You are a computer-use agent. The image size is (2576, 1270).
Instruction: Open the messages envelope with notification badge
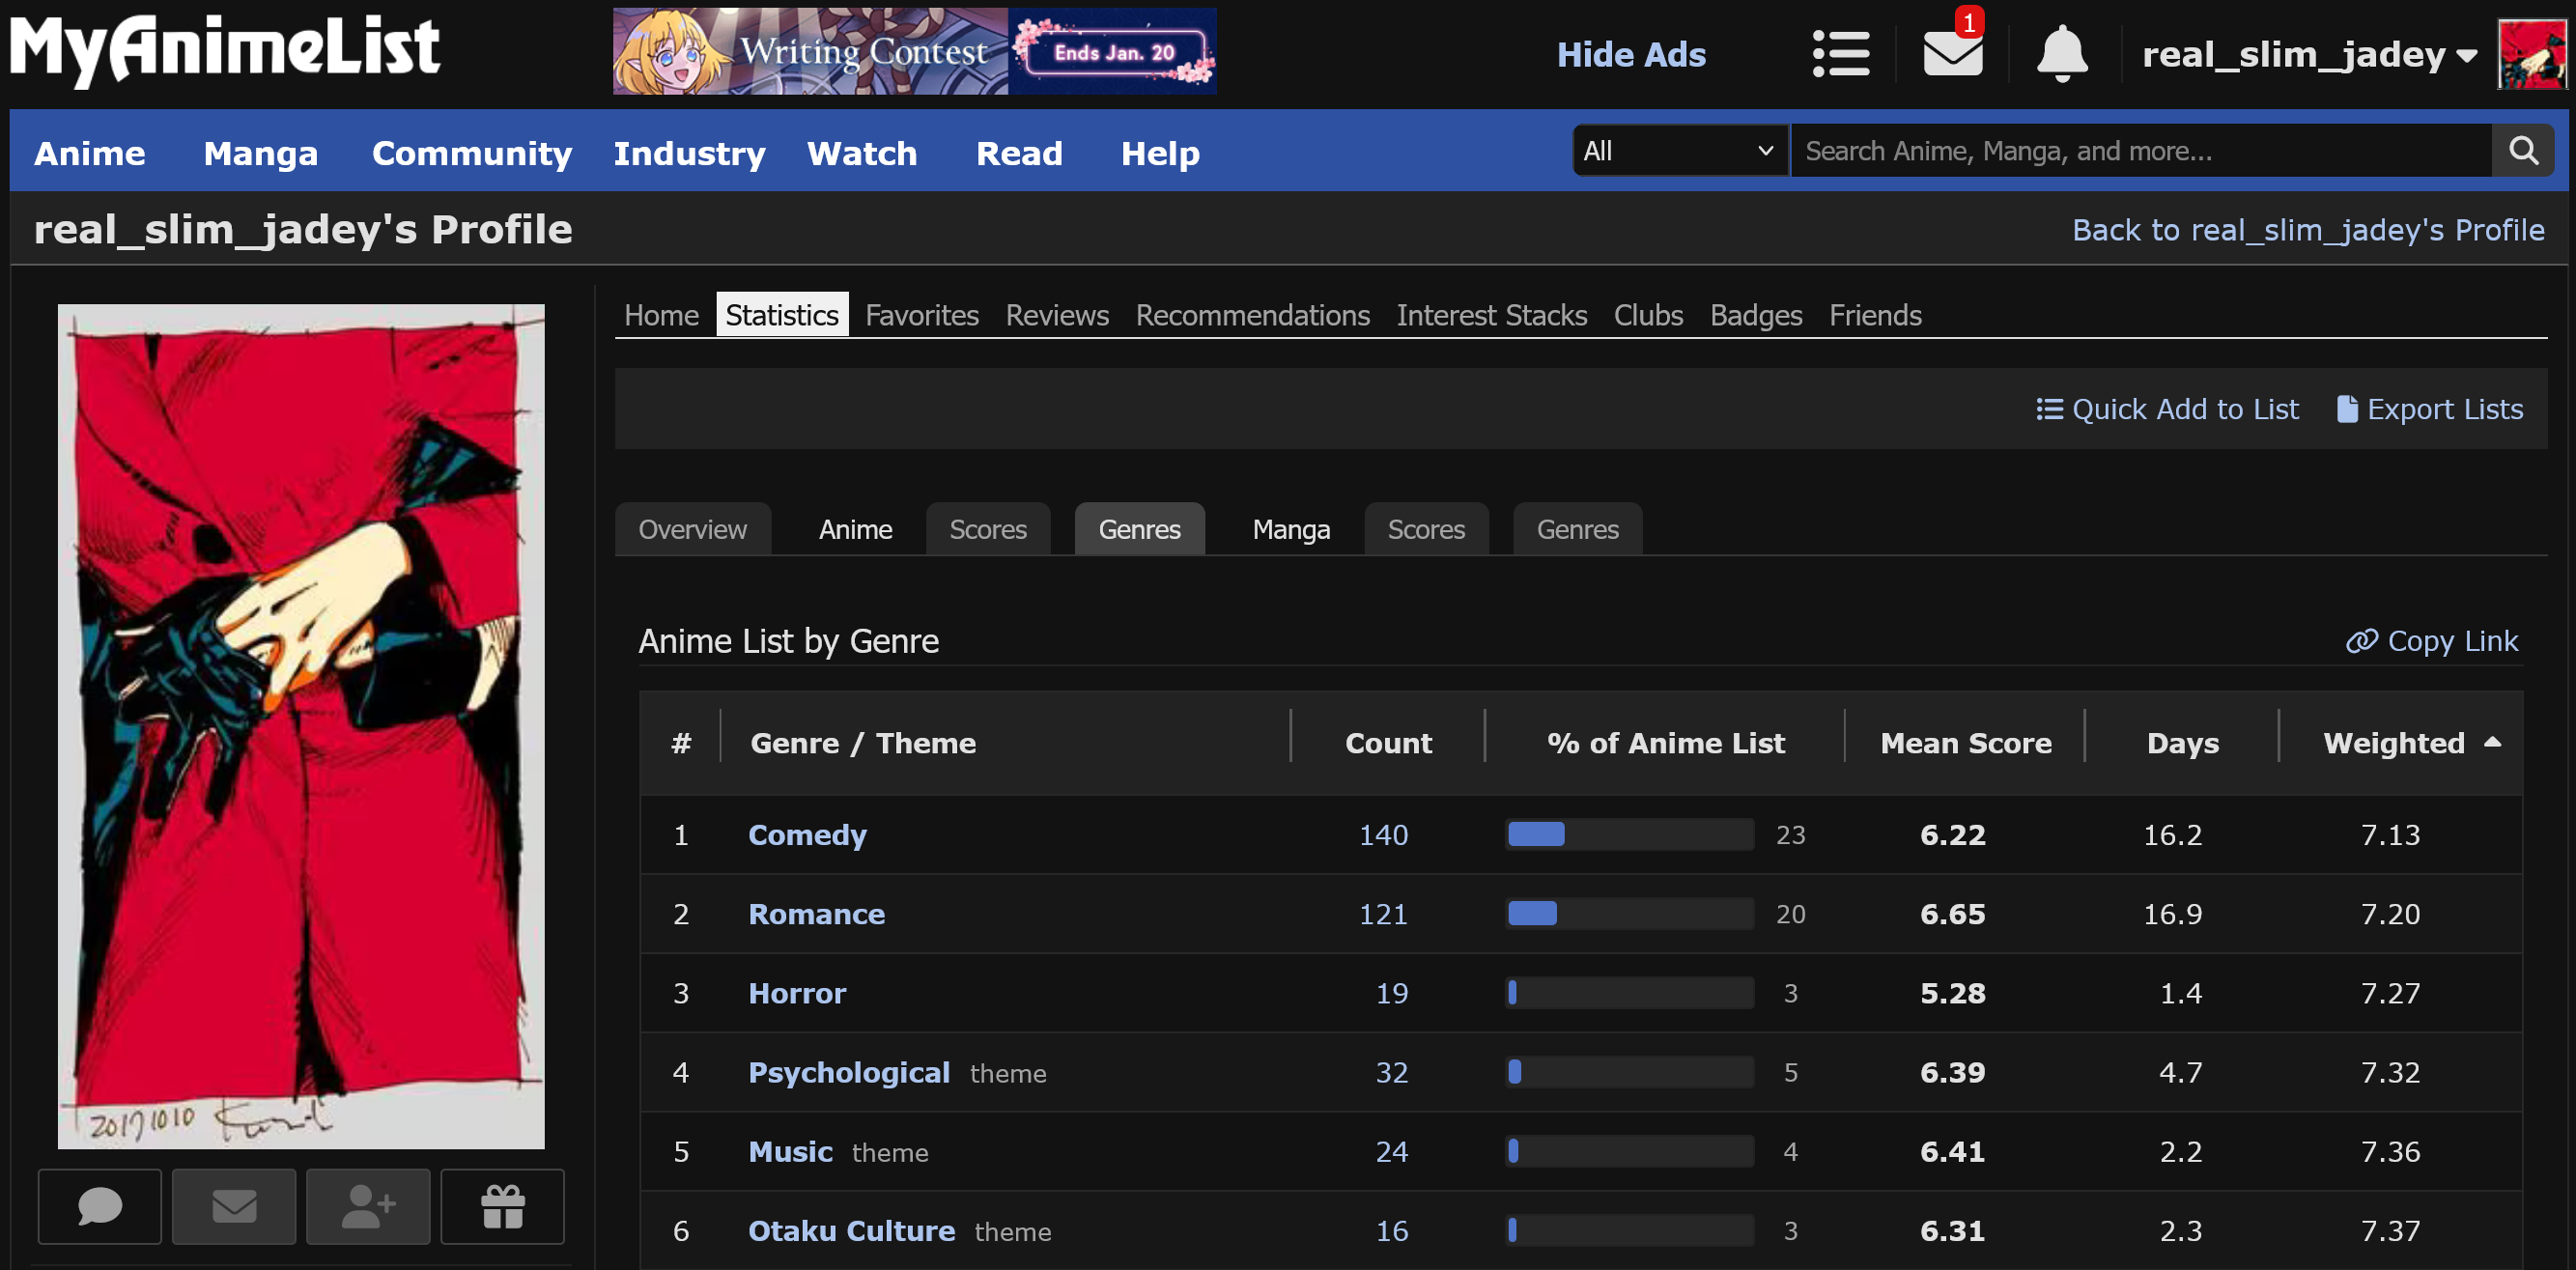pos(1952,54)
